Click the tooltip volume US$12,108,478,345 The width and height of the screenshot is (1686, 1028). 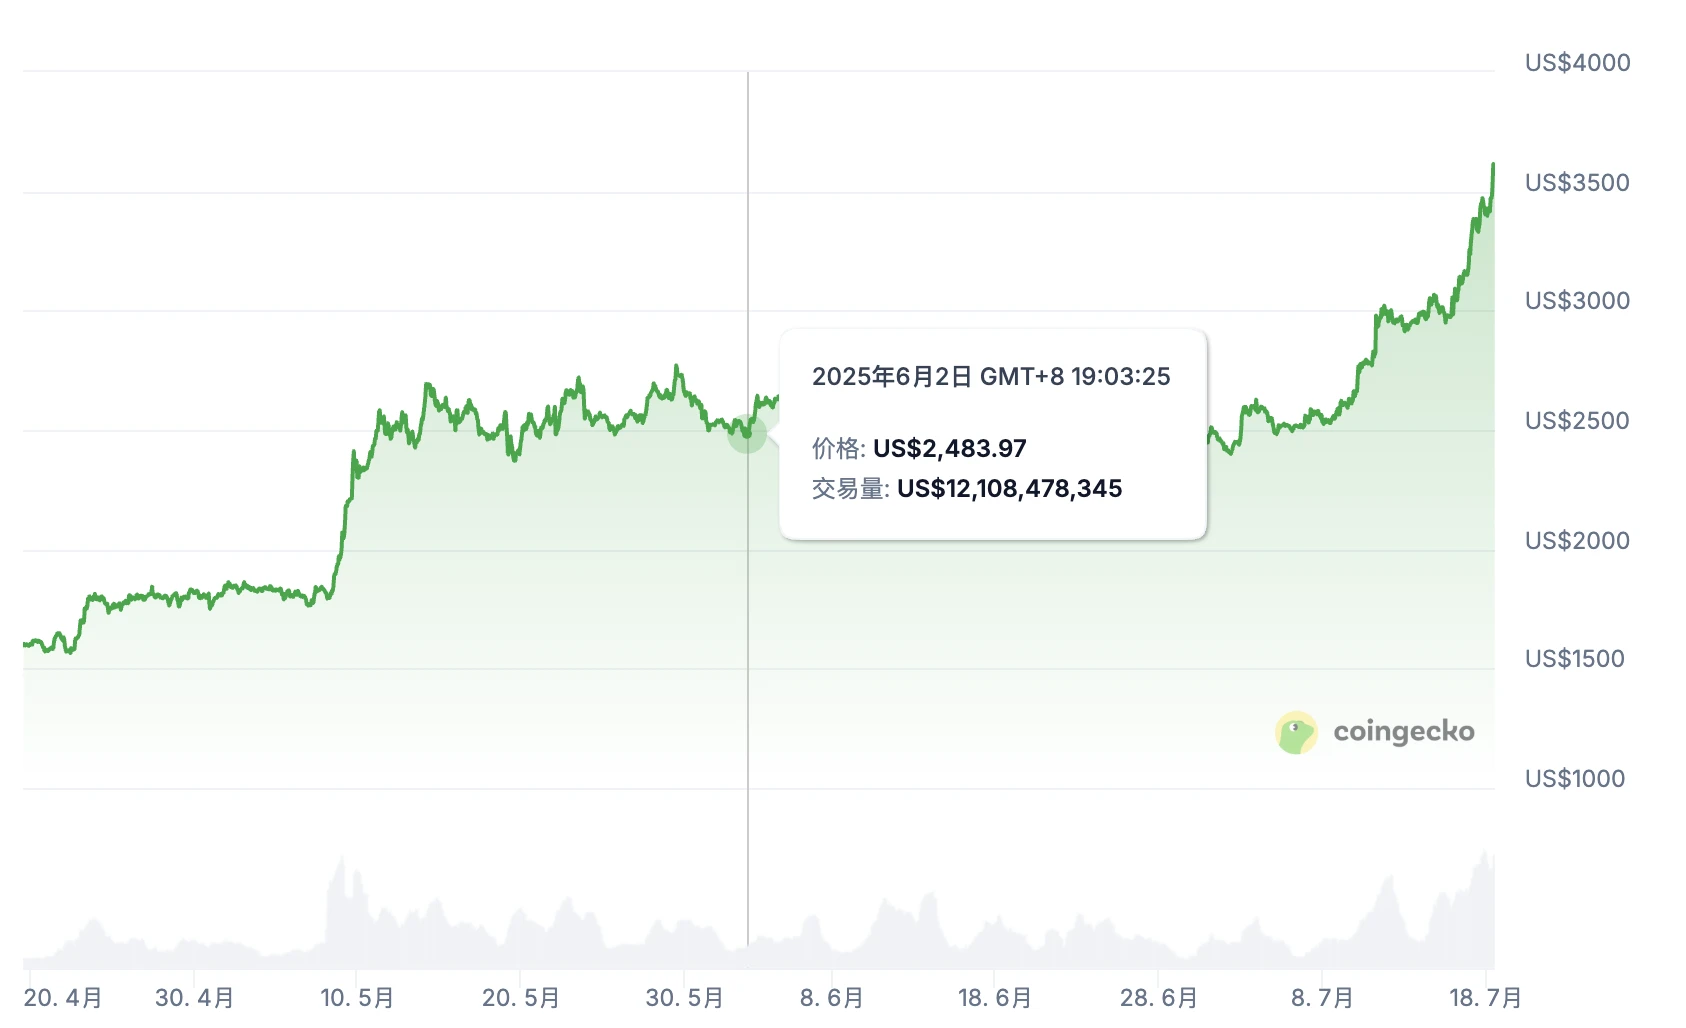point(1009,489)
